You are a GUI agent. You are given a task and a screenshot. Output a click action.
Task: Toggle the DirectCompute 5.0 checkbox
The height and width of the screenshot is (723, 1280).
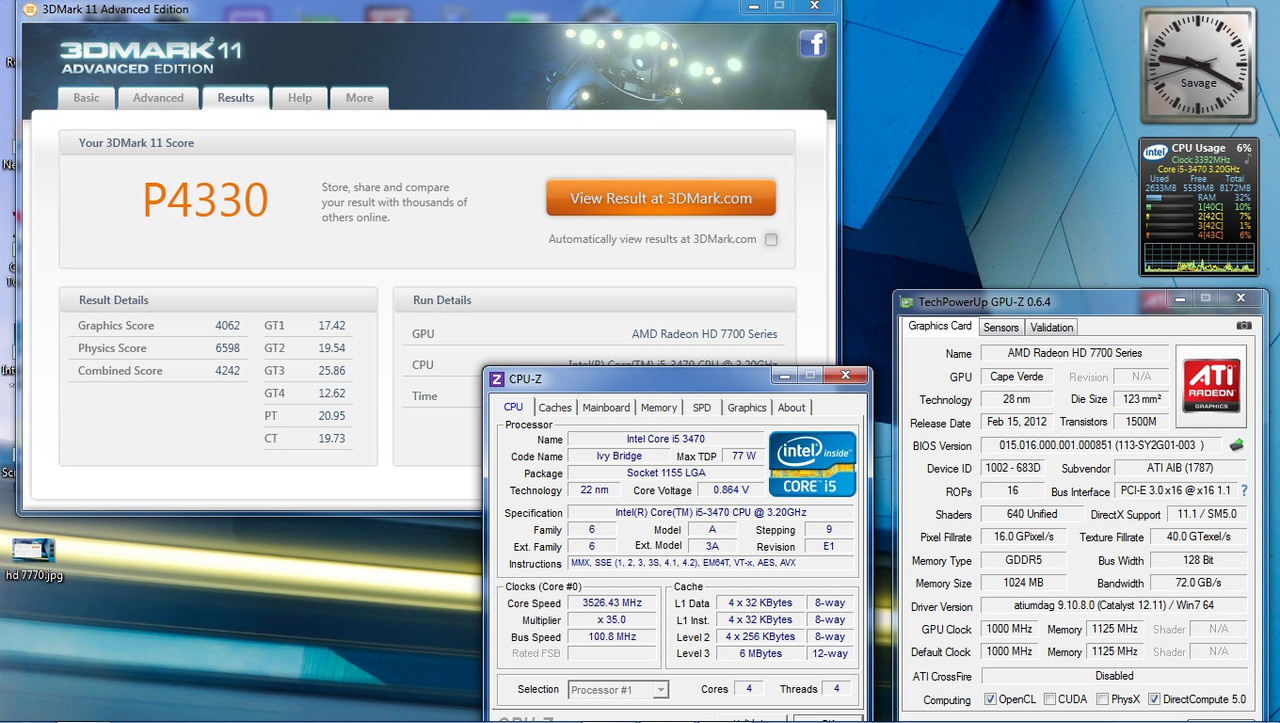coord(1154,699)
